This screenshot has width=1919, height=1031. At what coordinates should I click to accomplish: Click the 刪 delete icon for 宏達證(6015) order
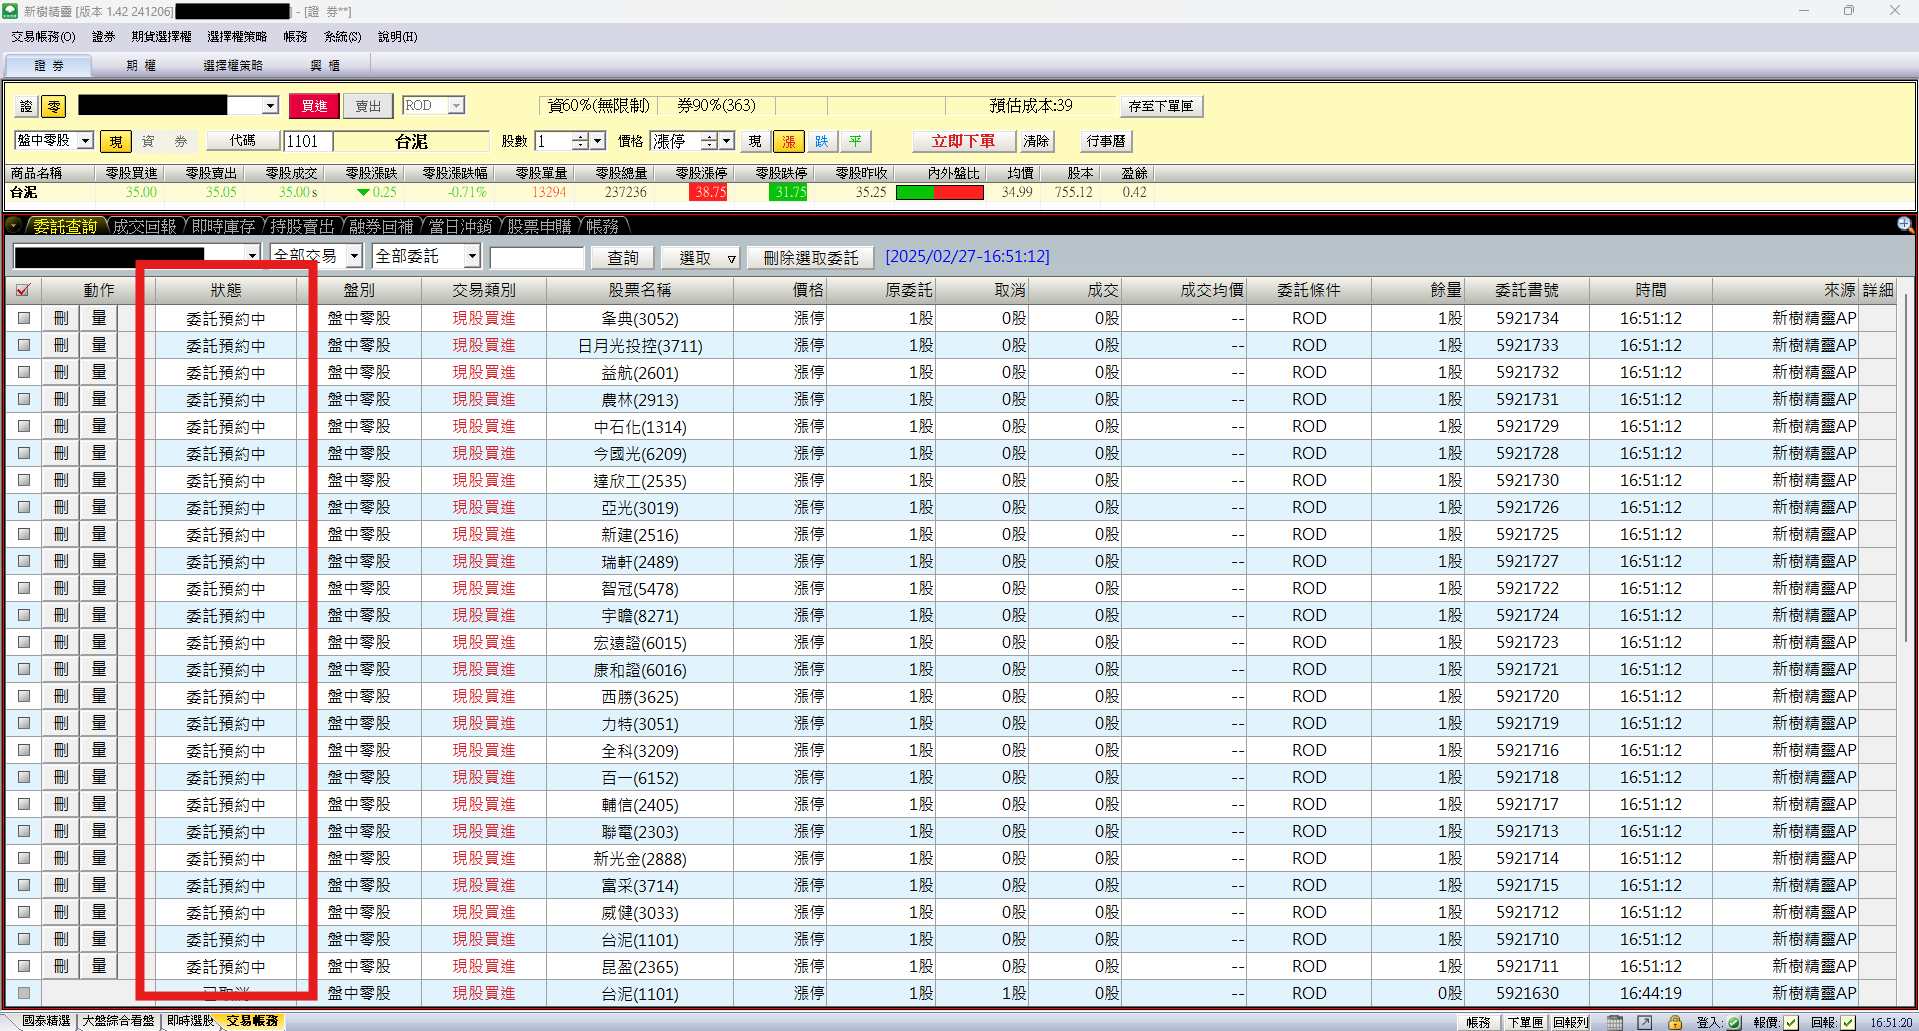pos(61,642)
